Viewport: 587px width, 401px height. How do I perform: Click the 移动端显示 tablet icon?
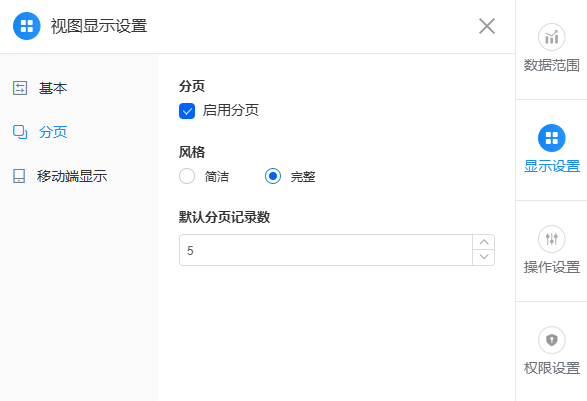pyautogui.click(x=19, y=176)
